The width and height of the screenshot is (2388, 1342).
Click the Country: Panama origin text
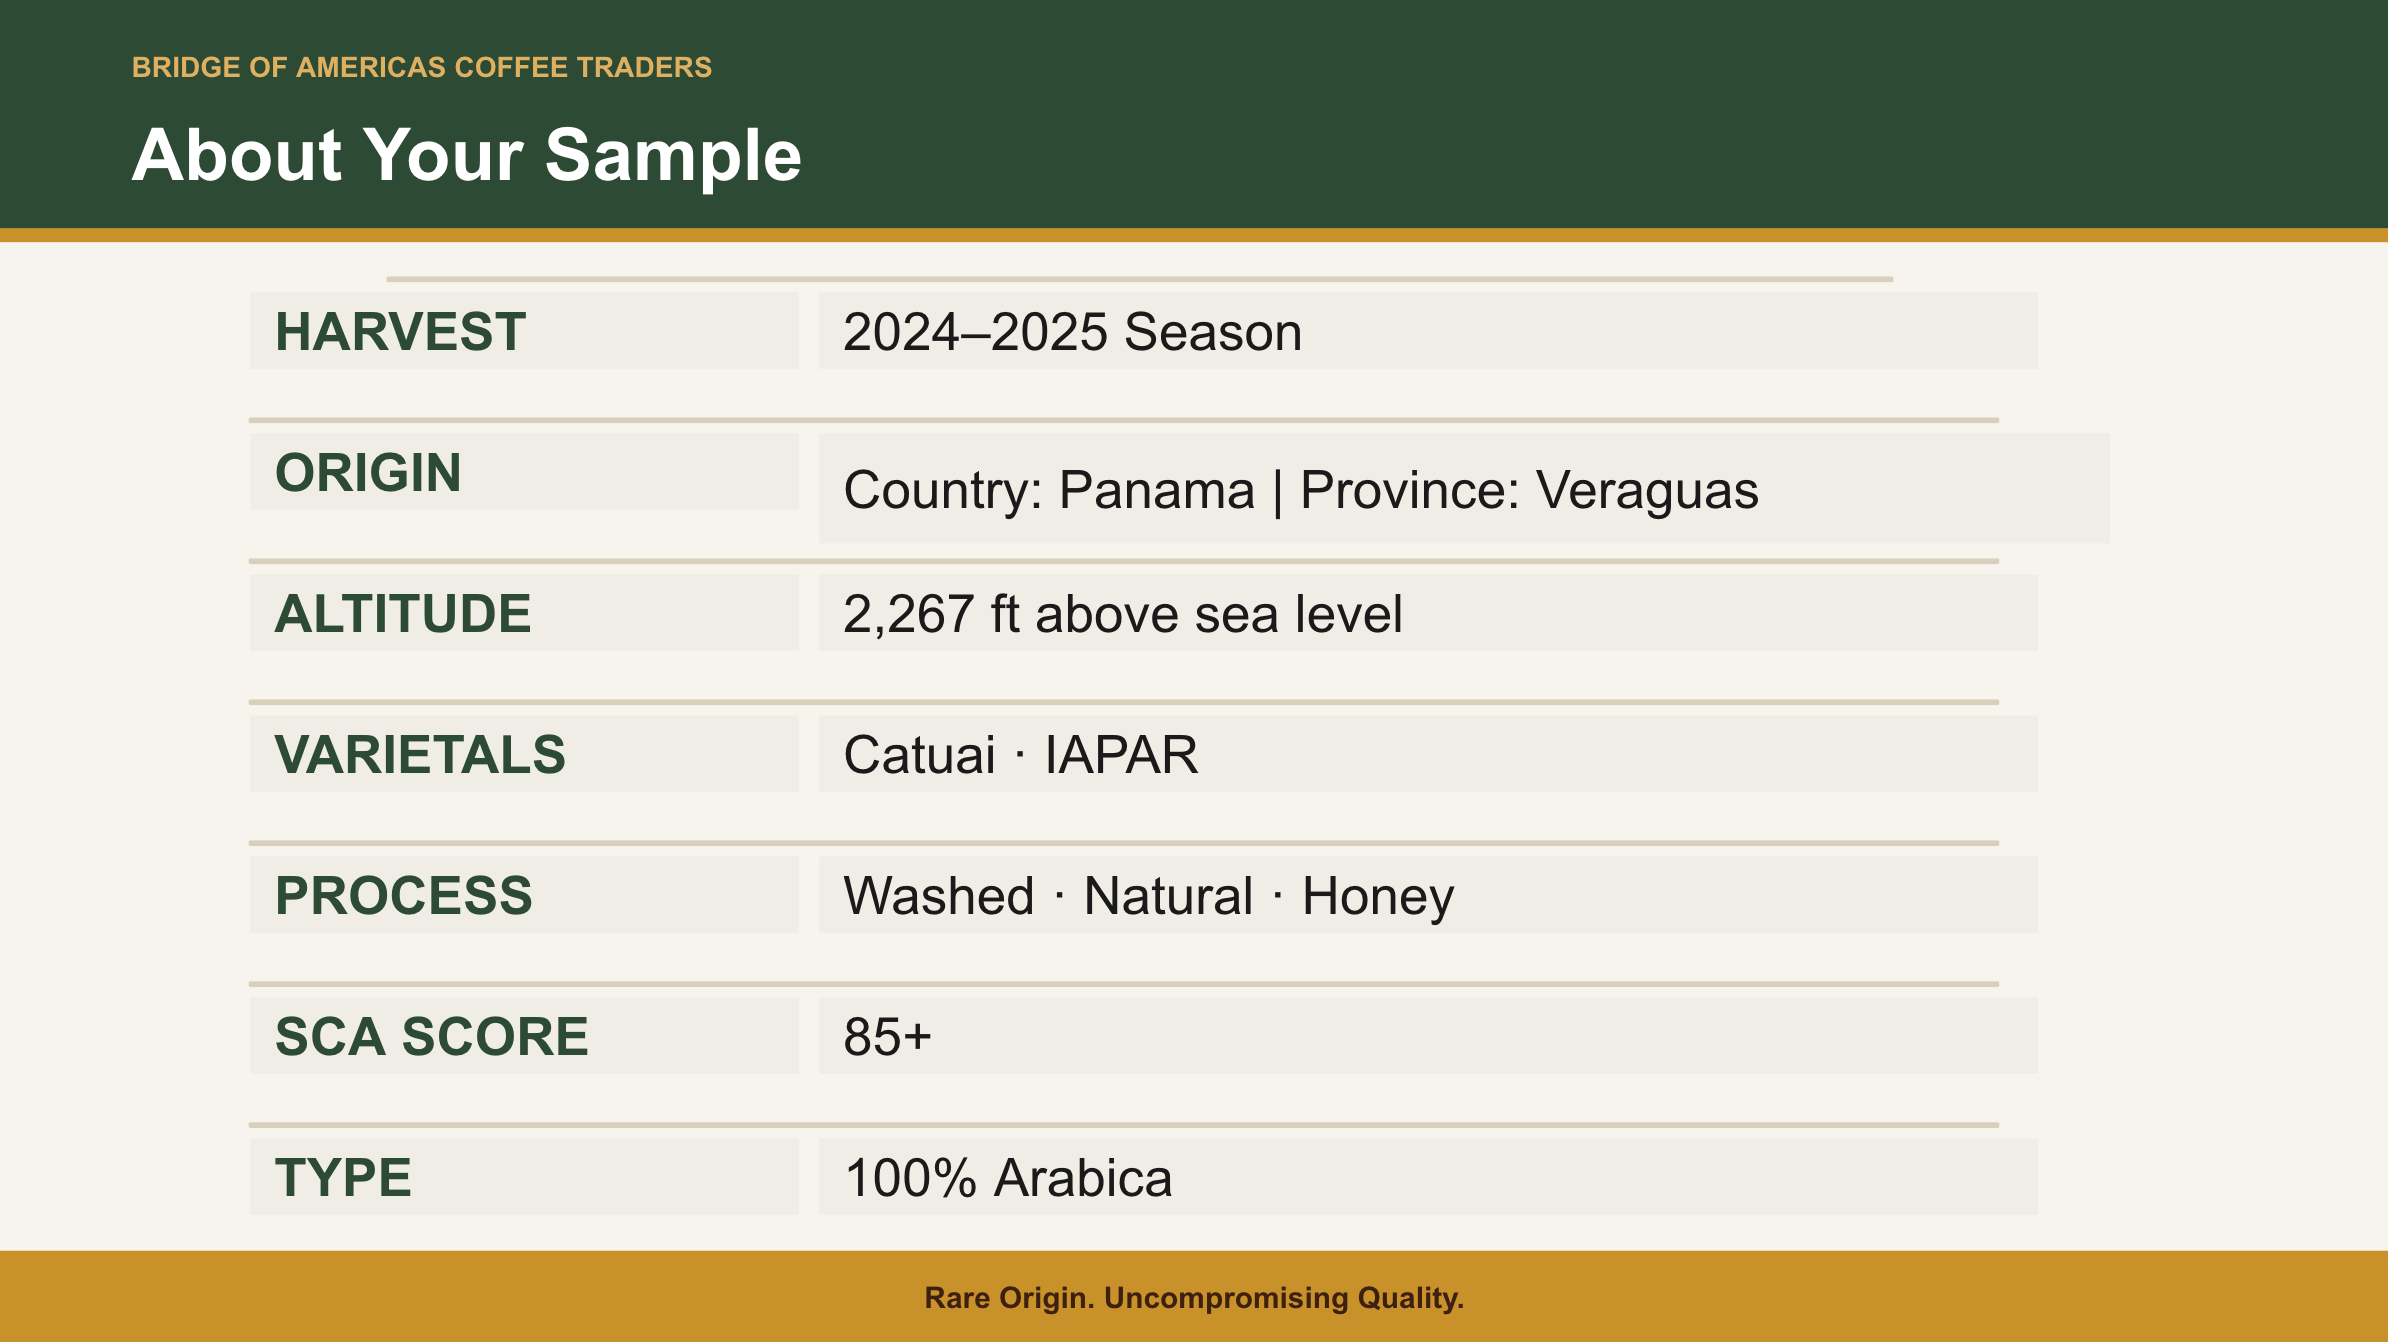tap(1048, 490)
